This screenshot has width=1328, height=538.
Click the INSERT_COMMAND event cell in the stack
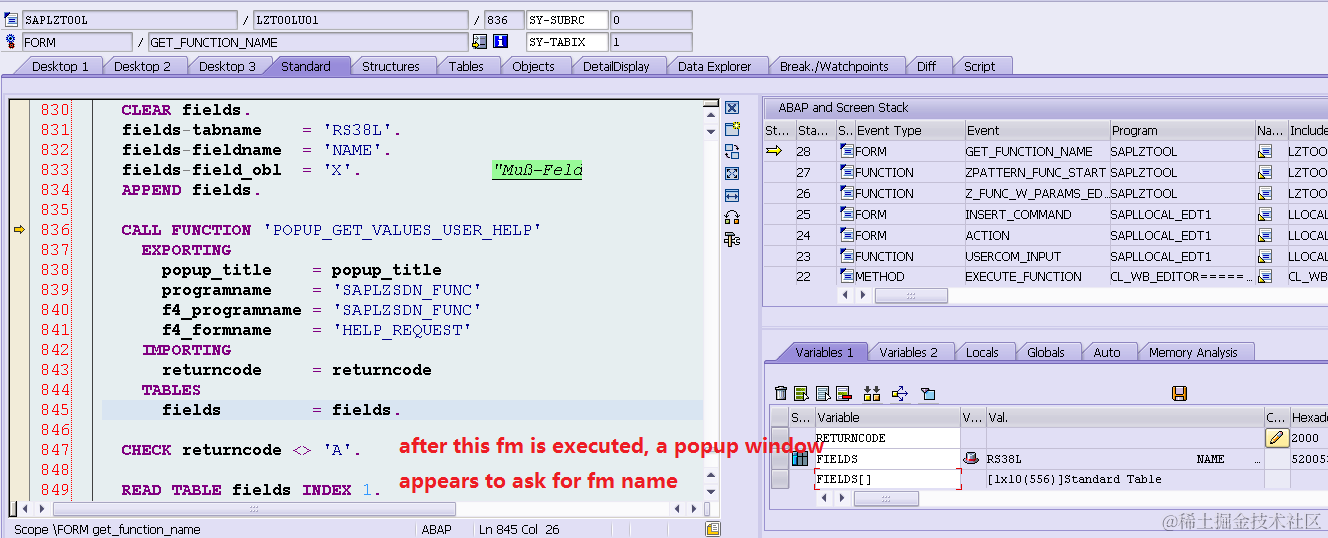(x=1037, y=214)
